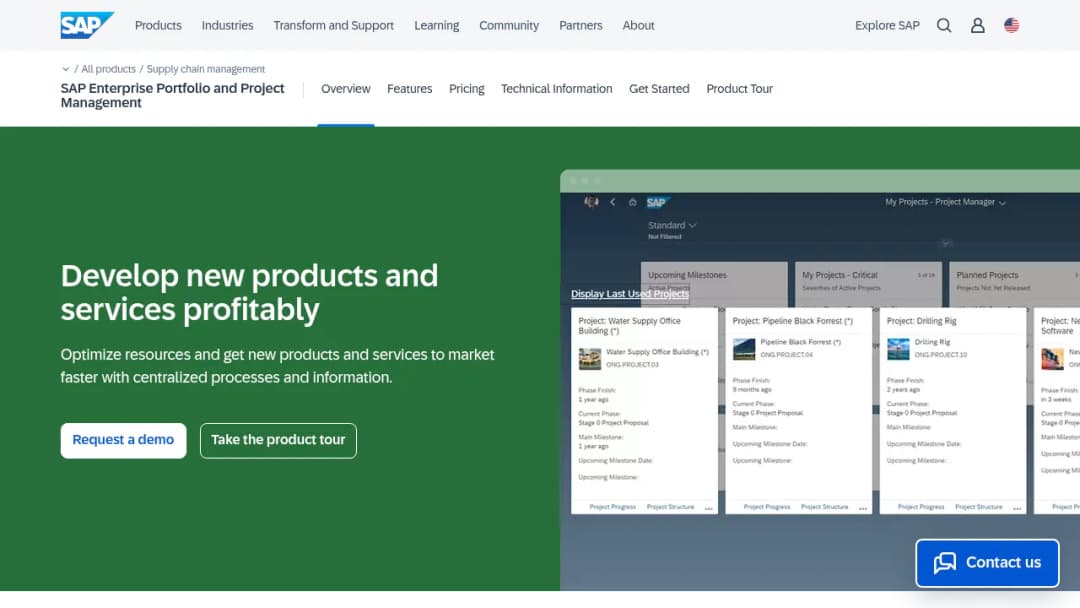Click Project Structure on the Pipeline Black Forrest card
This screenshot has height=608, width=1080.
tap(824, 507)
